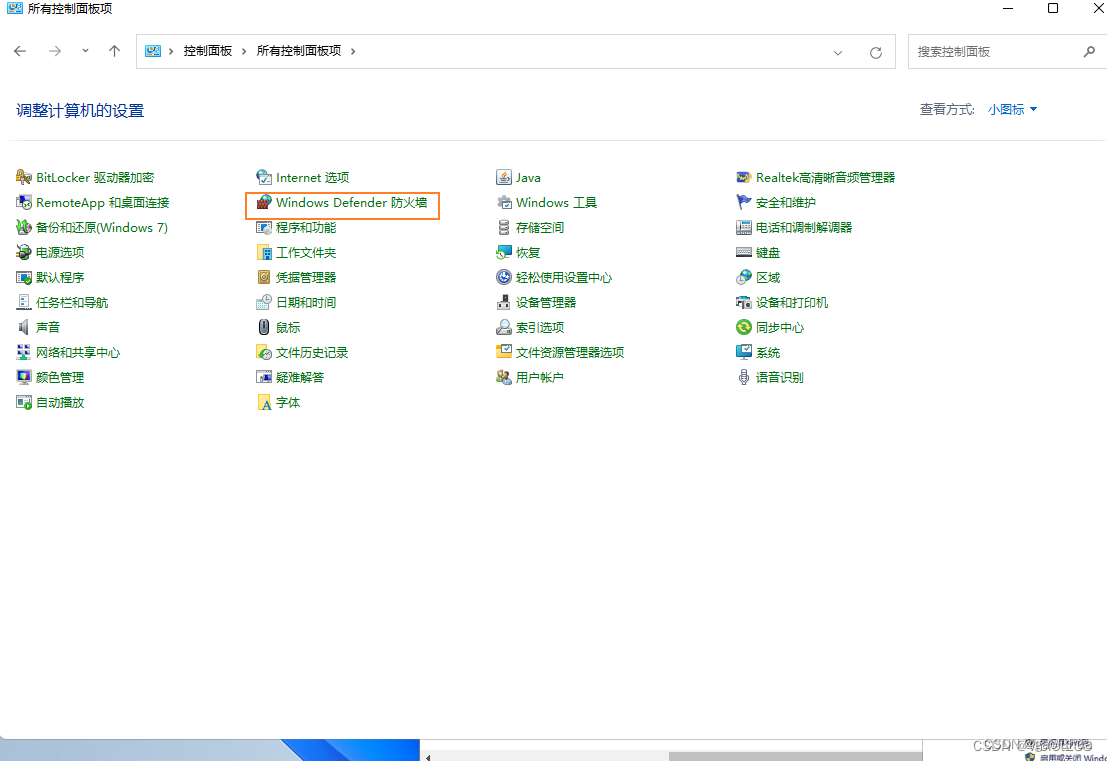Viewport: 1107px width, 761px height.
Task: Click the 搜索控制面板 search field
Action: pyautogui.click(x=1007, y=52)
